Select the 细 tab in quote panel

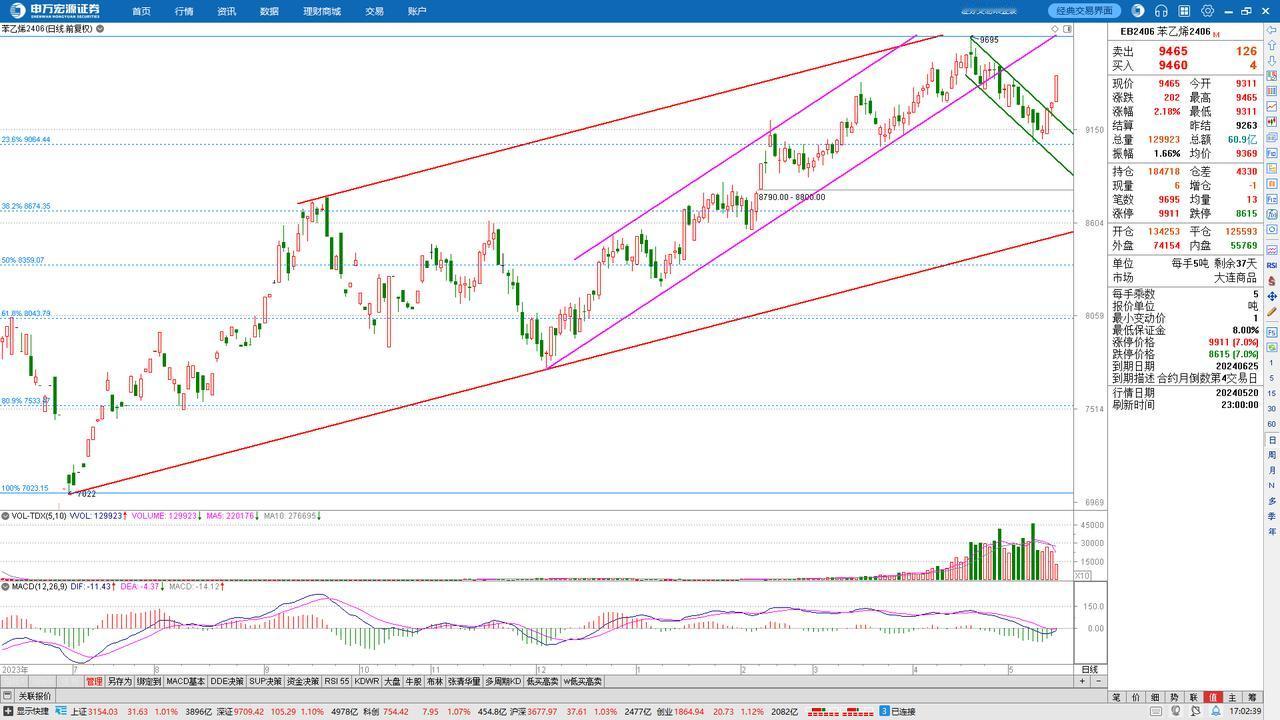pyautogui.click(x=1155, y=697)
